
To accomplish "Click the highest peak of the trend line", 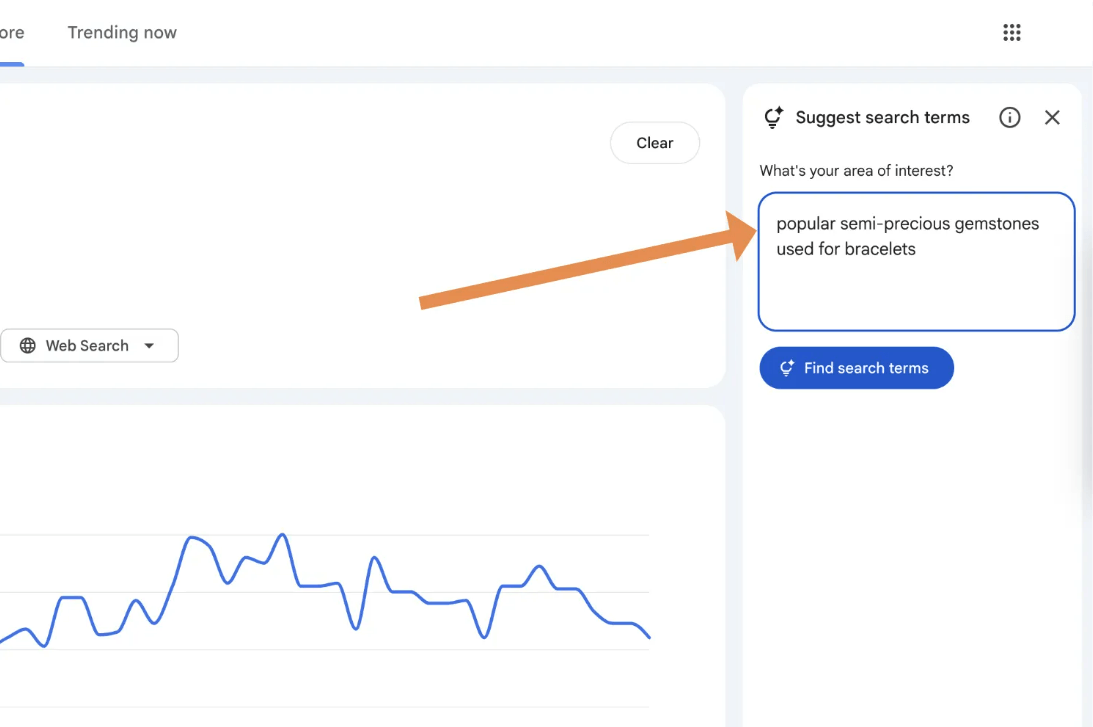I will (282, 535).
